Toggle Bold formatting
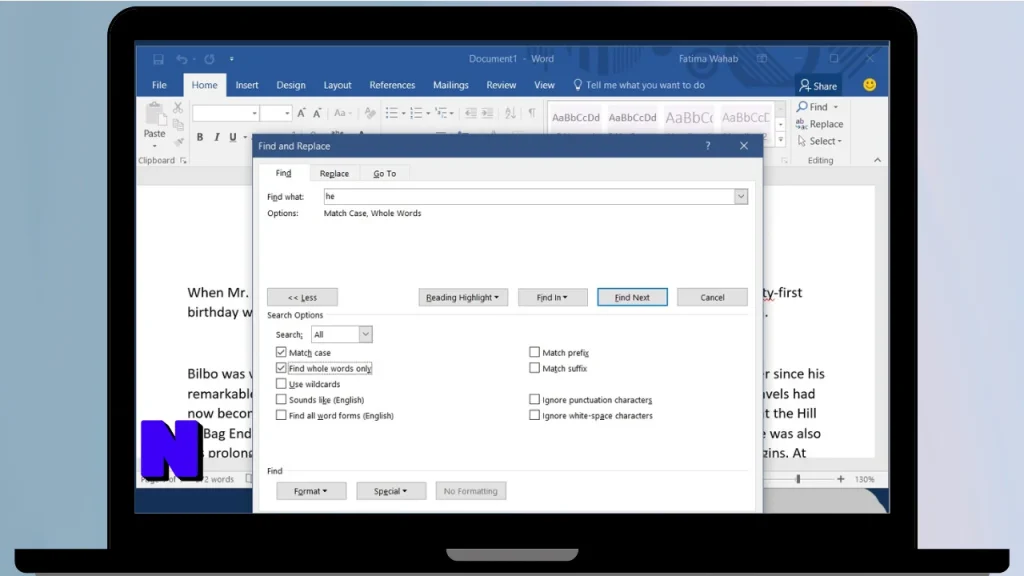 [x=200, y=137]
